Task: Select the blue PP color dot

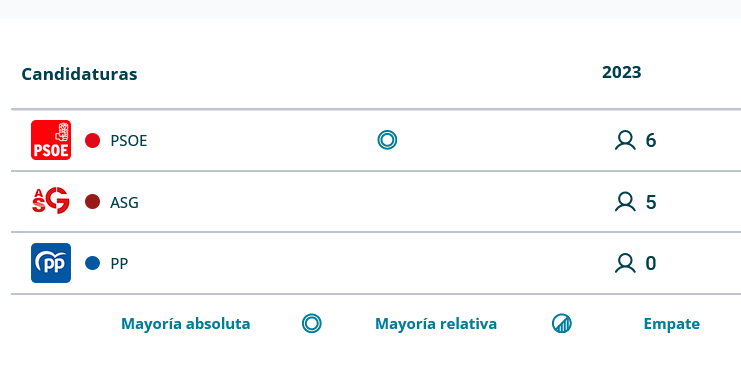Action: tap(93, 263)
